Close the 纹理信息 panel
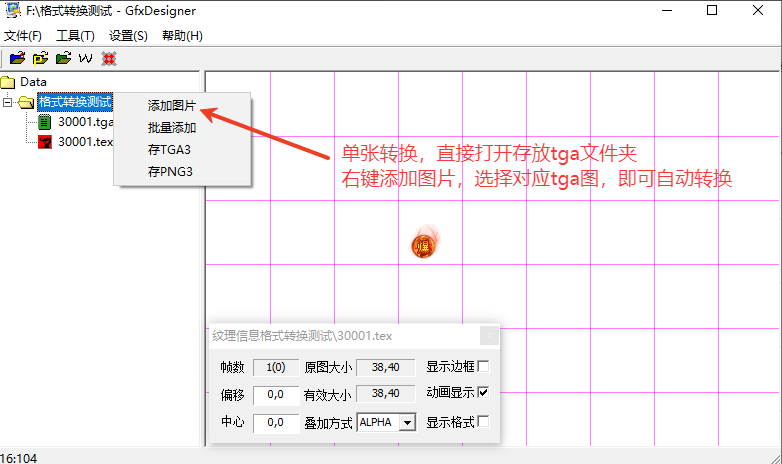This screenshot has width=782, height=464. click(x=488, y=336)
